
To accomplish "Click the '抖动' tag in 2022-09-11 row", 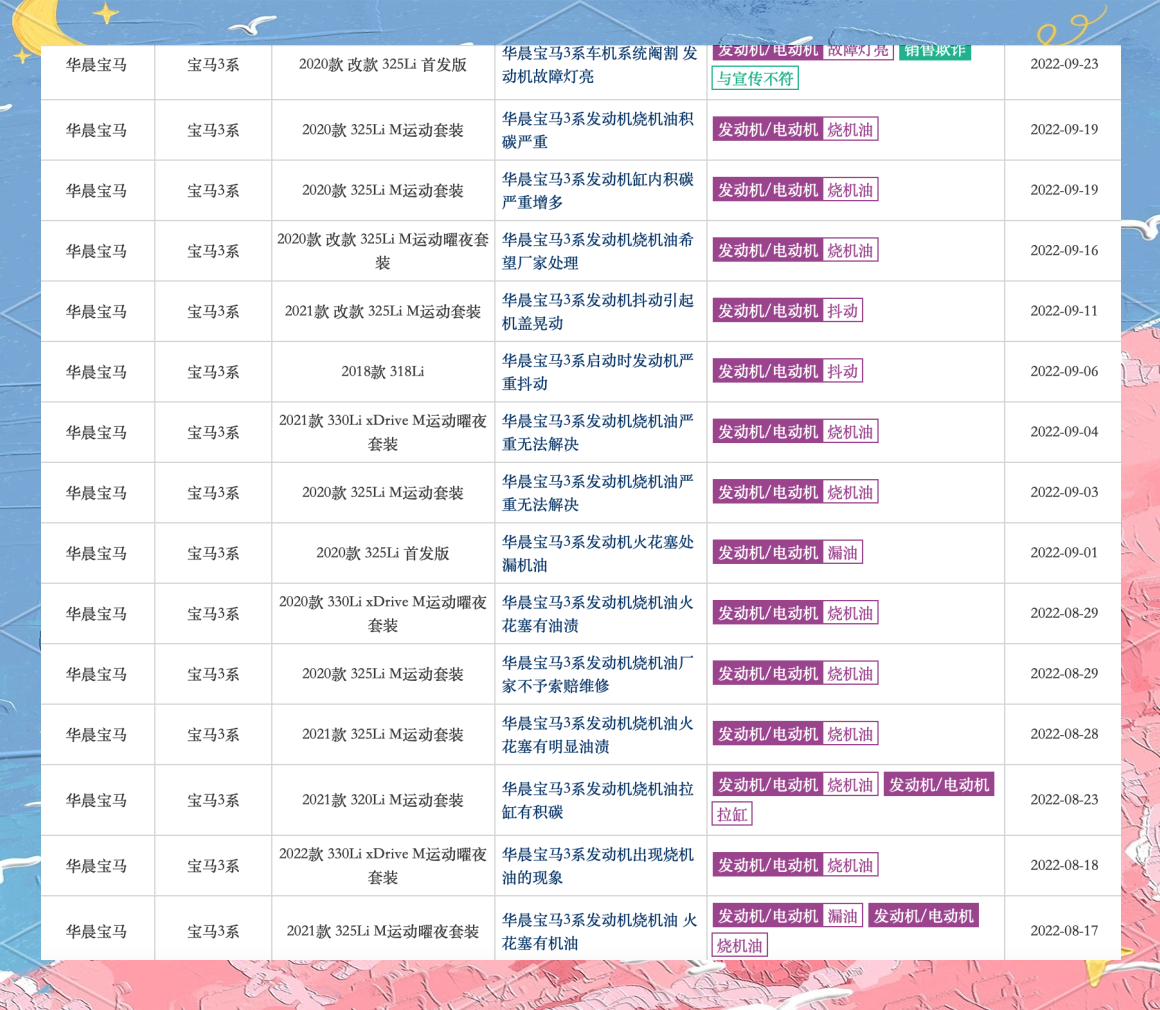I will 843,311.
